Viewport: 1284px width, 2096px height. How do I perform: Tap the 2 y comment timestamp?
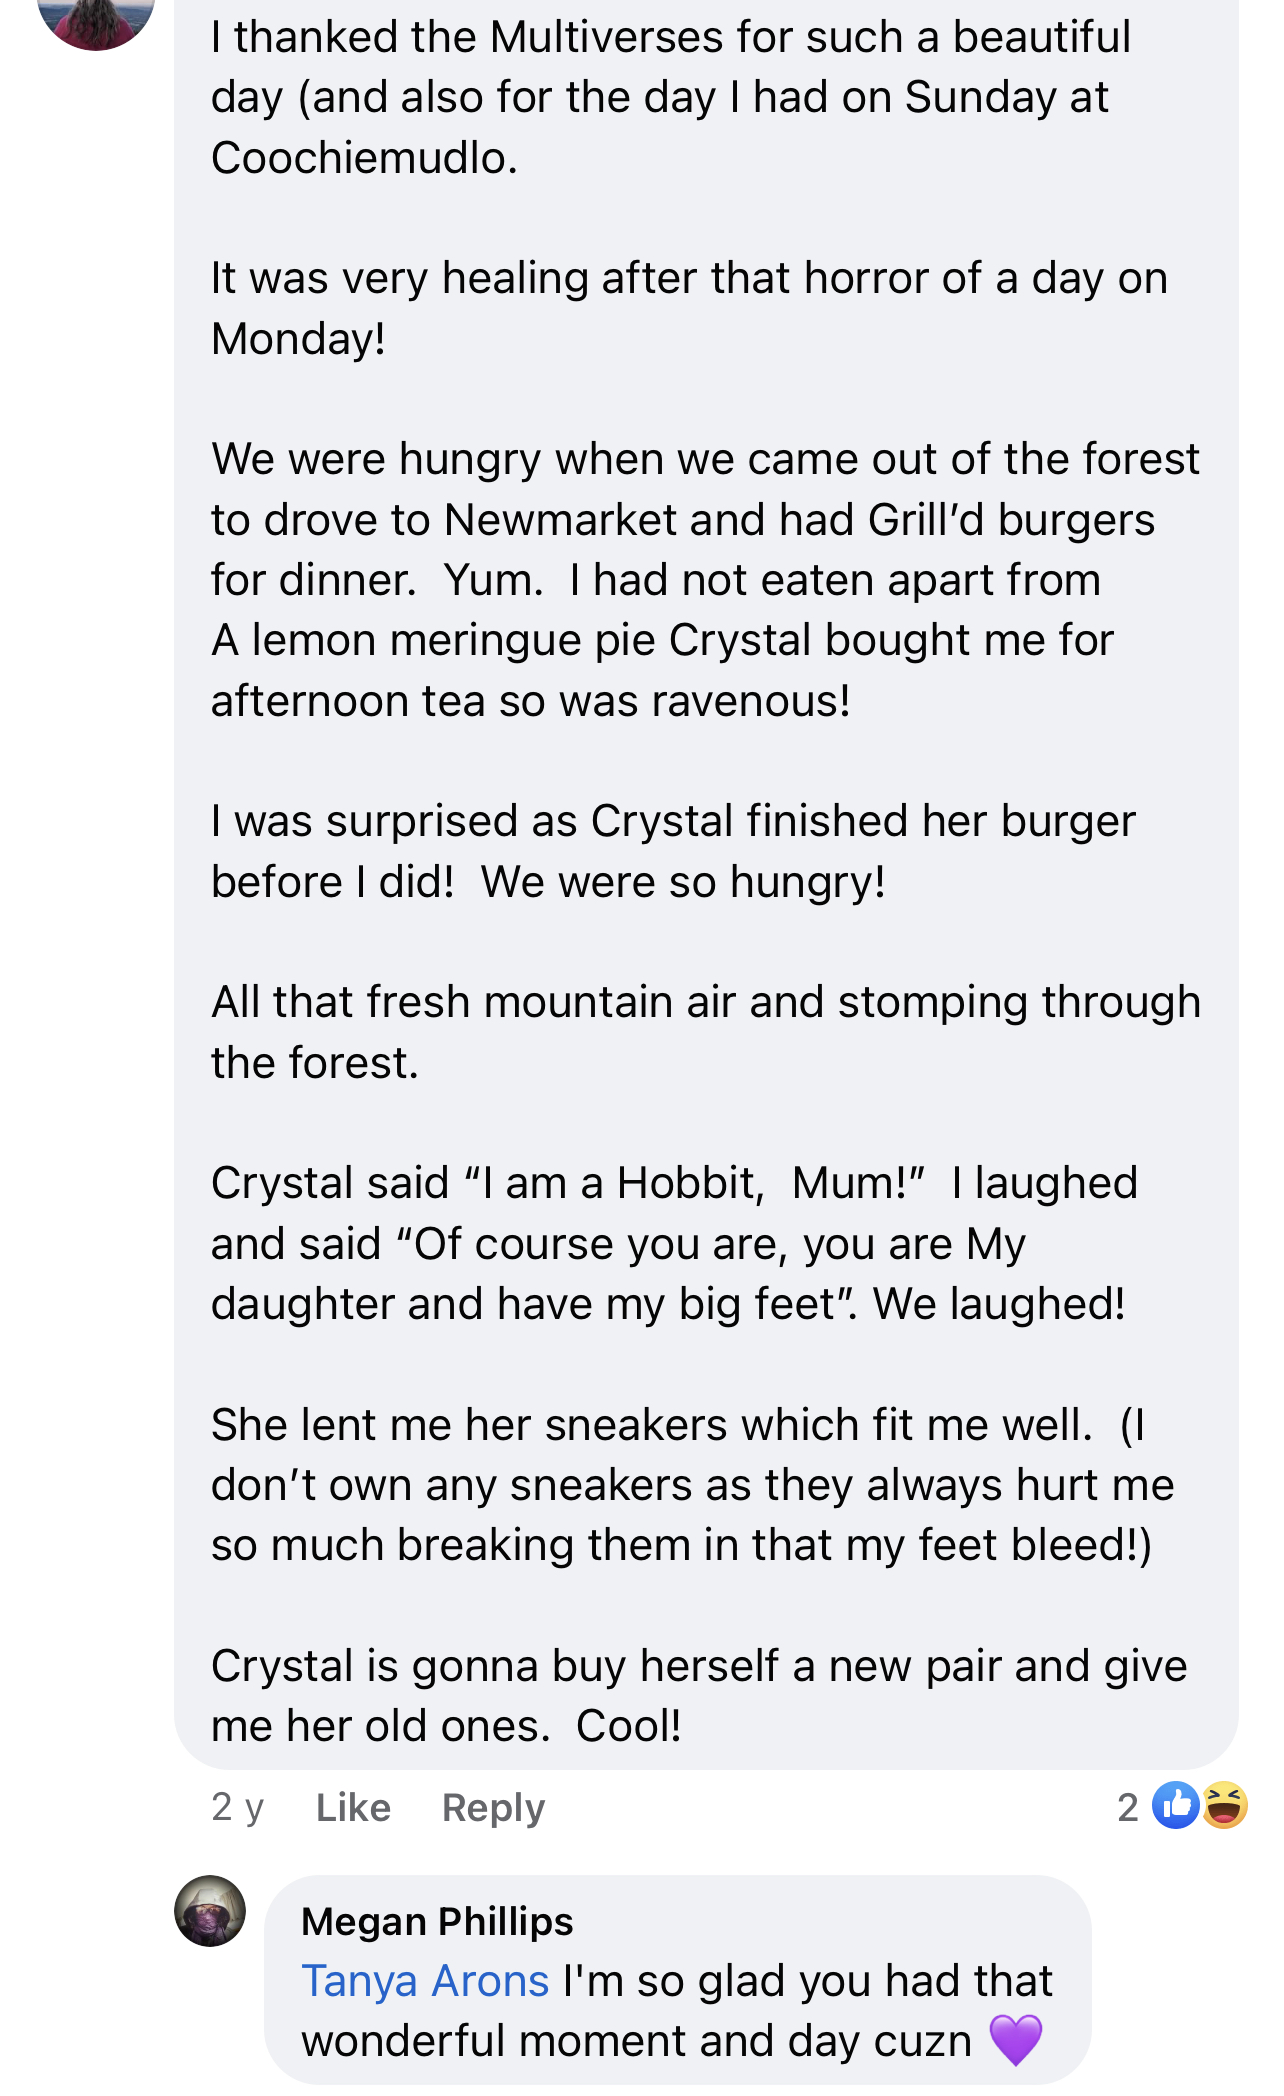click(237, 1807)
